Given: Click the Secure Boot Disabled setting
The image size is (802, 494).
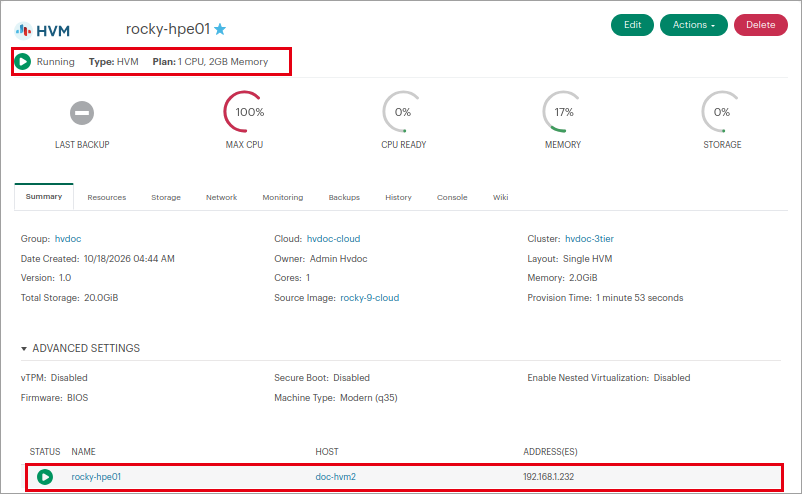Looking at the screenshot, I should [x=322, y=378].
